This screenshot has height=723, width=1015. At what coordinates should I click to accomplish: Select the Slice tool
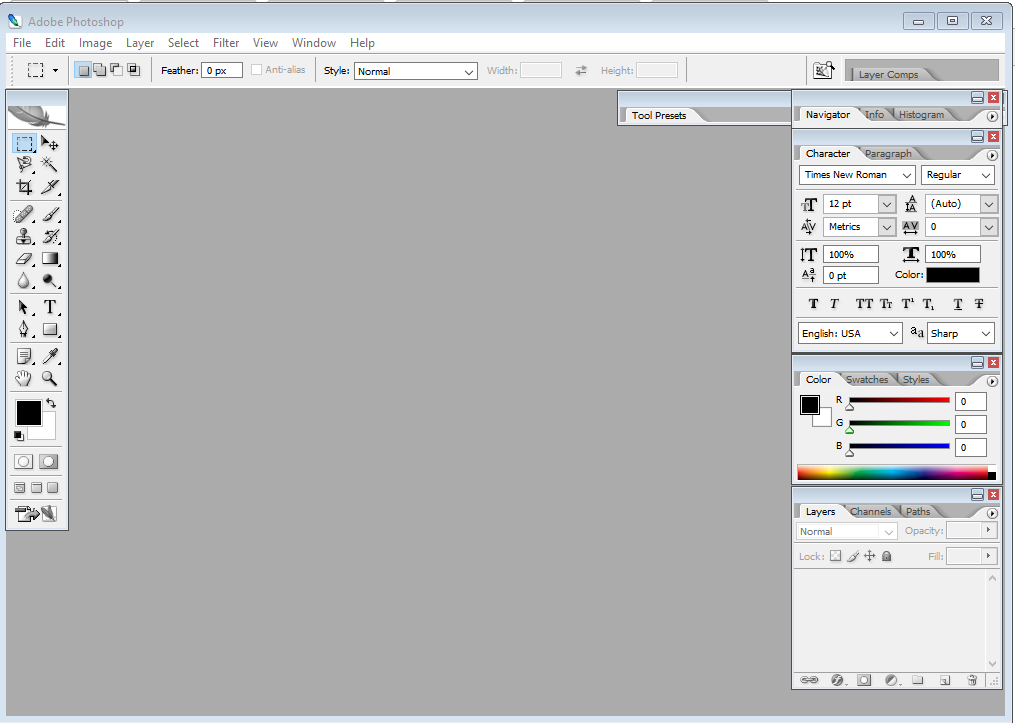click(49, 187)
